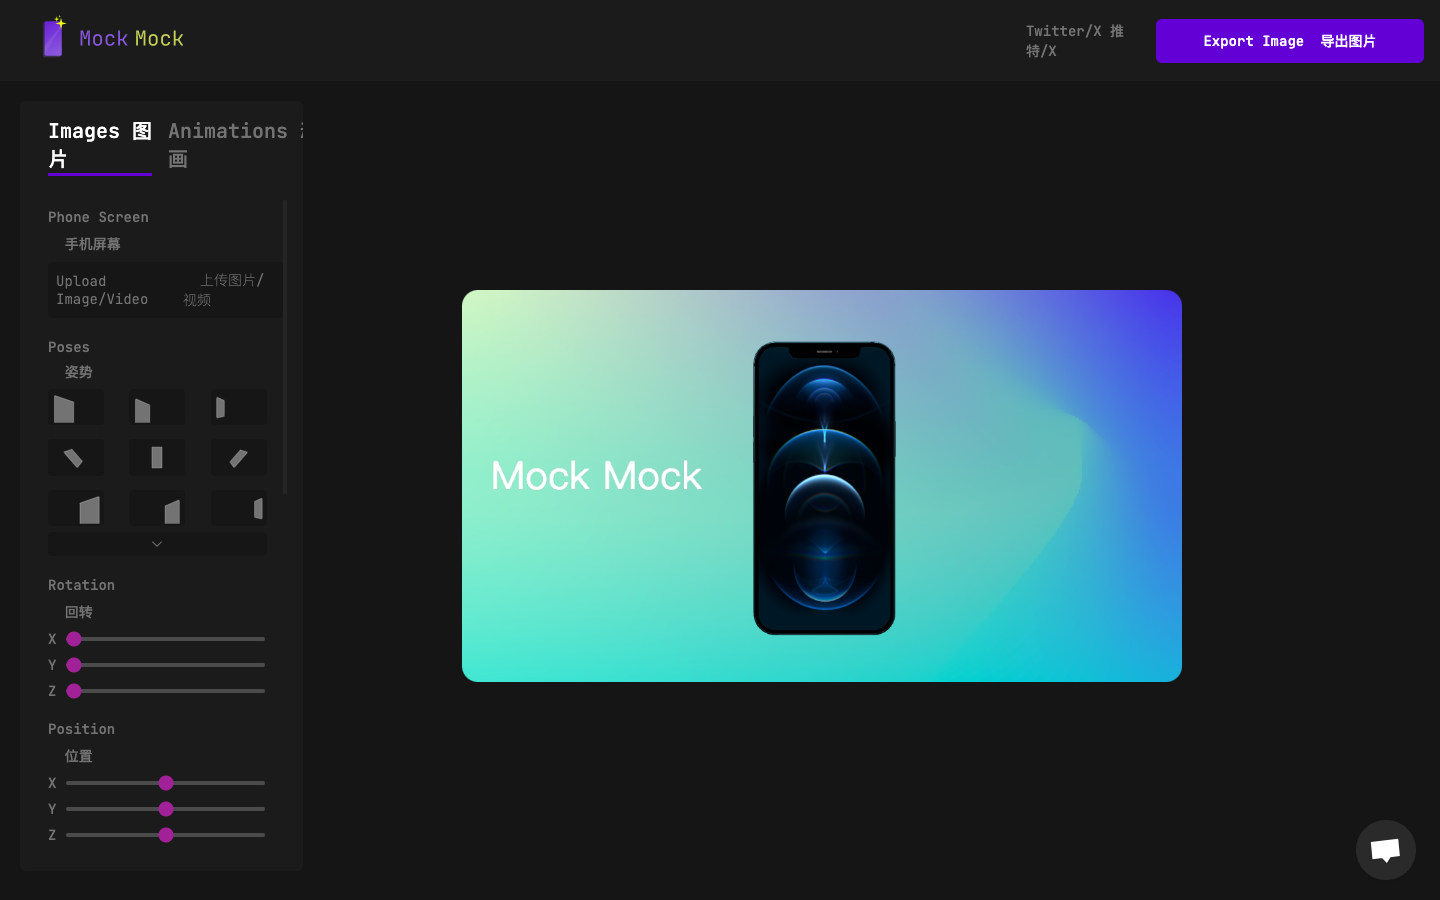Viewport: 1440px width, 900px height.
Task: Open the Twitter/X link
Action: [1073, 40]
